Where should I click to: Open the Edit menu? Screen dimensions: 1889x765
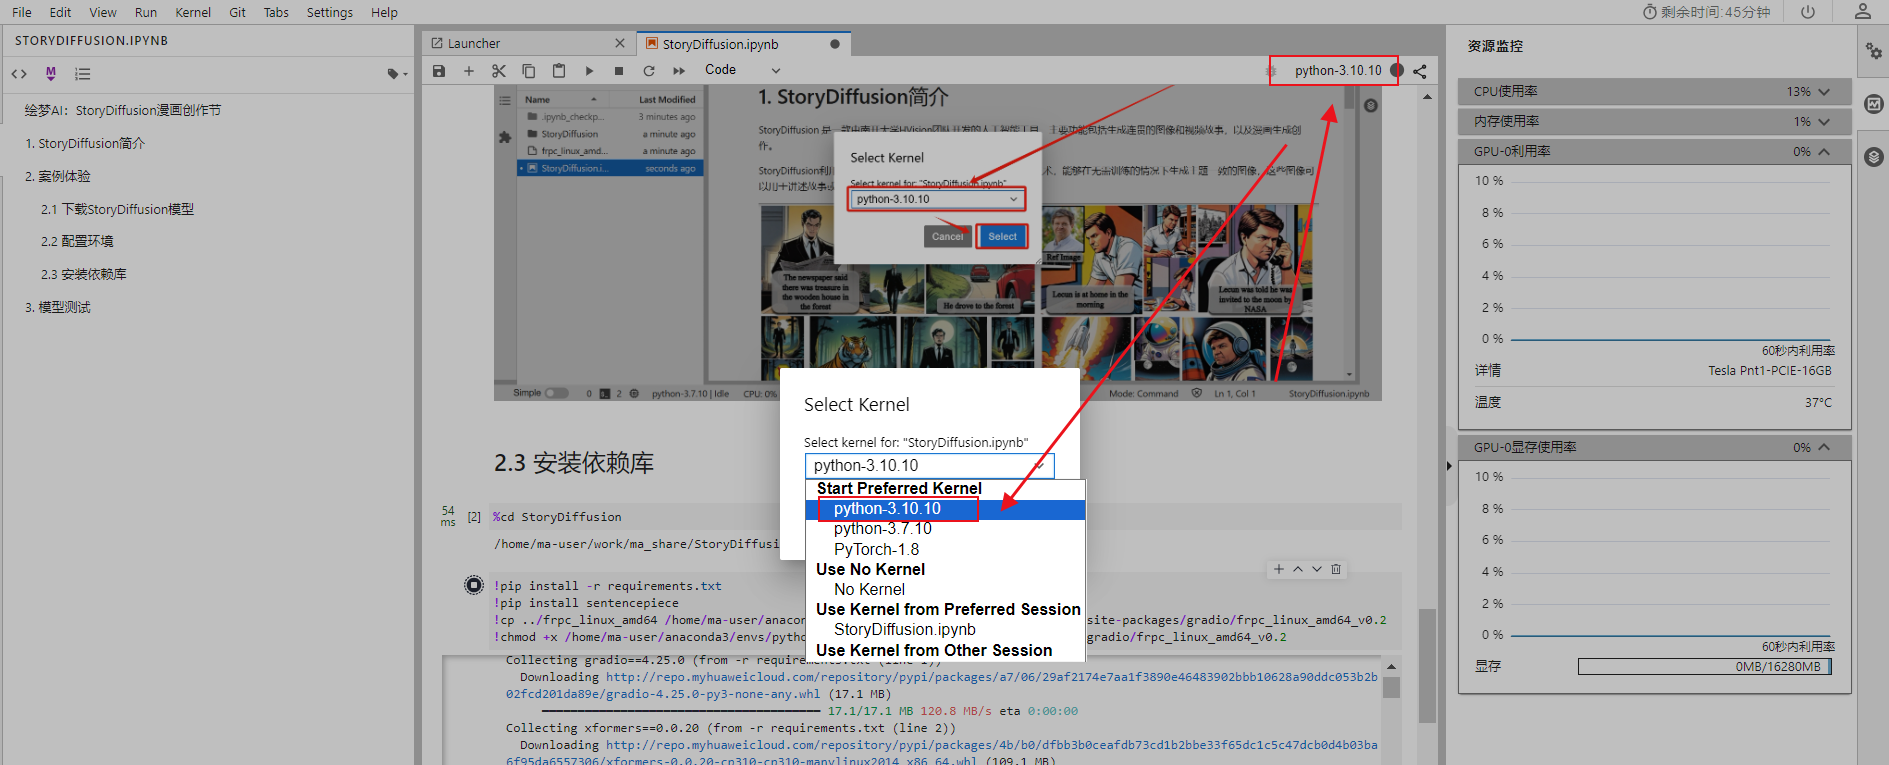60,12
